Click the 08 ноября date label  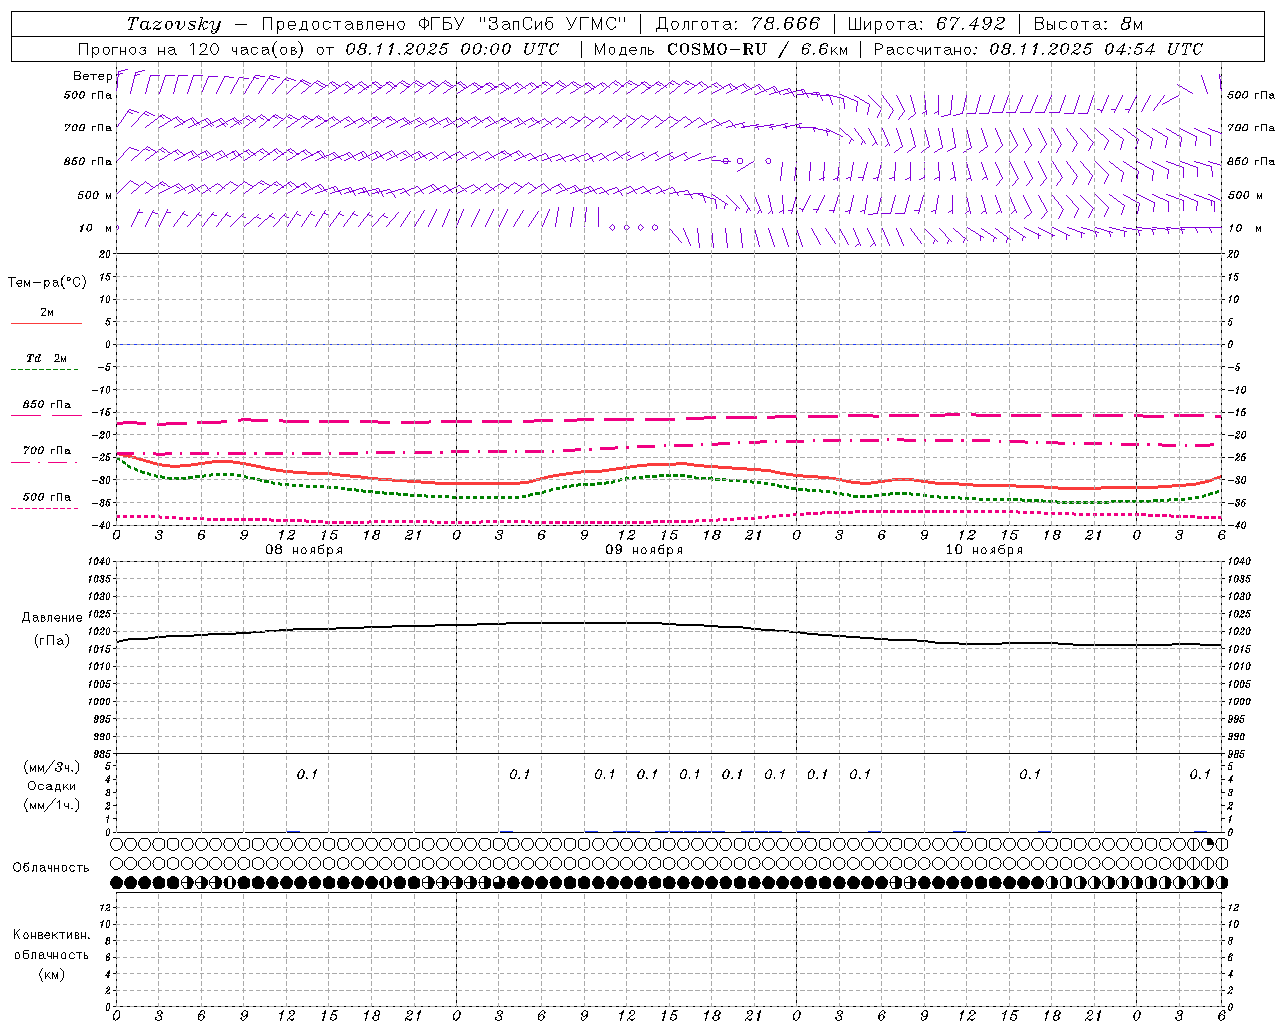click(304, 550)
